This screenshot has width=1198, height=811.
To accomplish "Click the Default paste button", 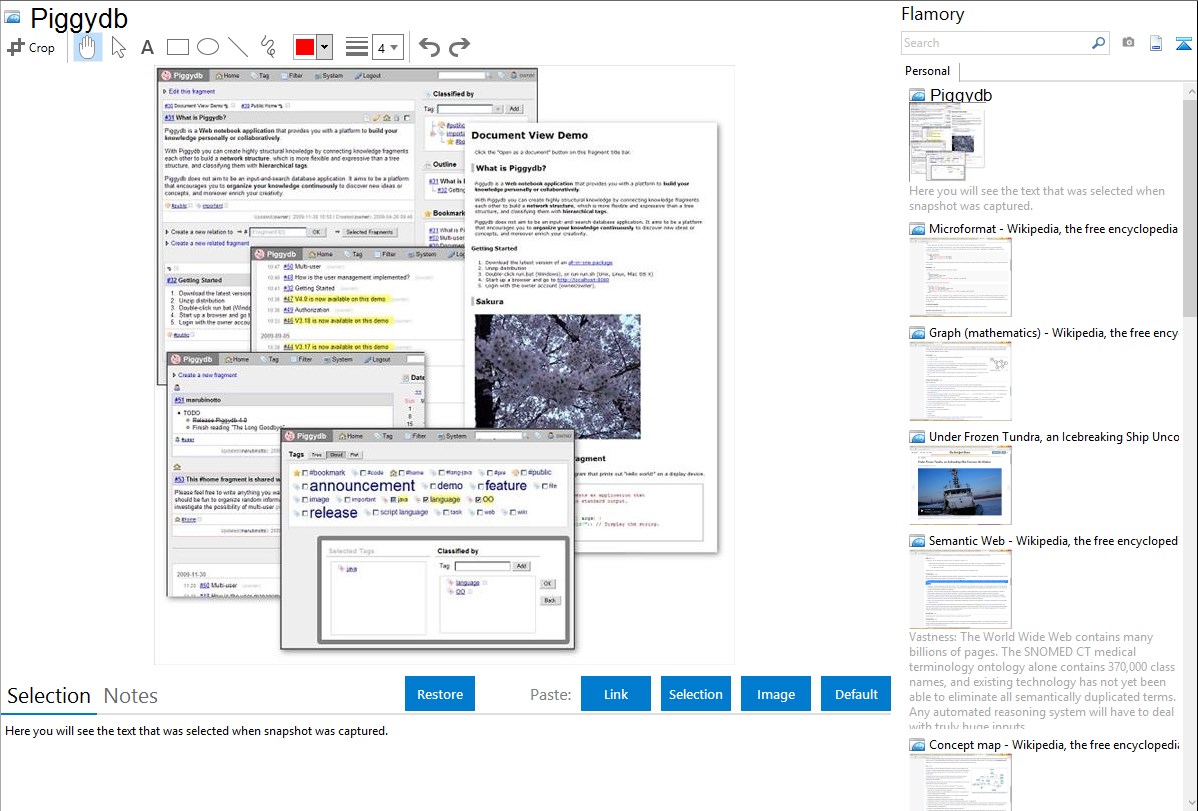I will click(x=856, y=694).
